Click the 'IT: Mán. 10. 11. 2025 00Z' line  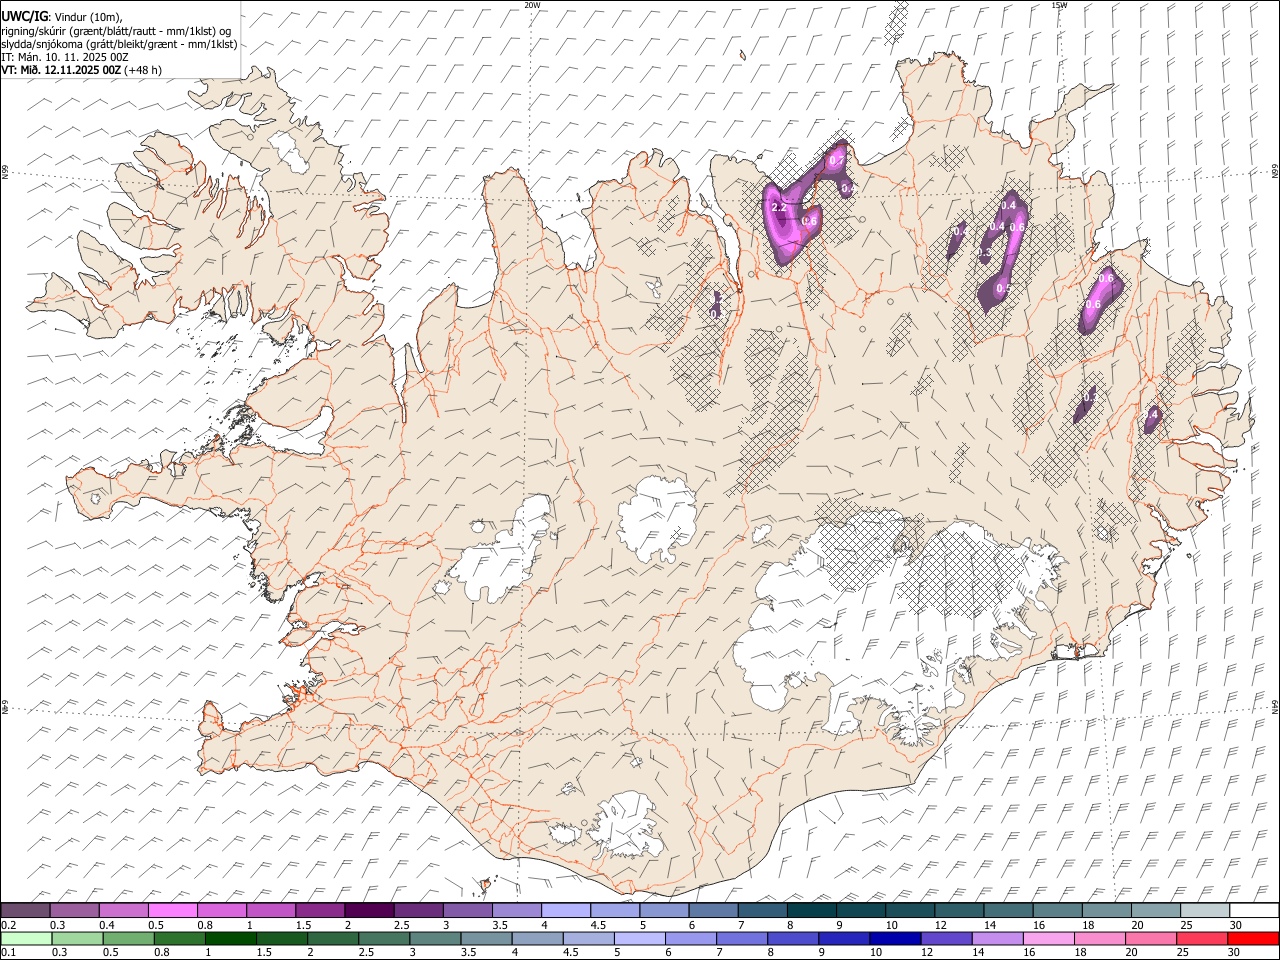pyautogui.click(x=65, y=57)
